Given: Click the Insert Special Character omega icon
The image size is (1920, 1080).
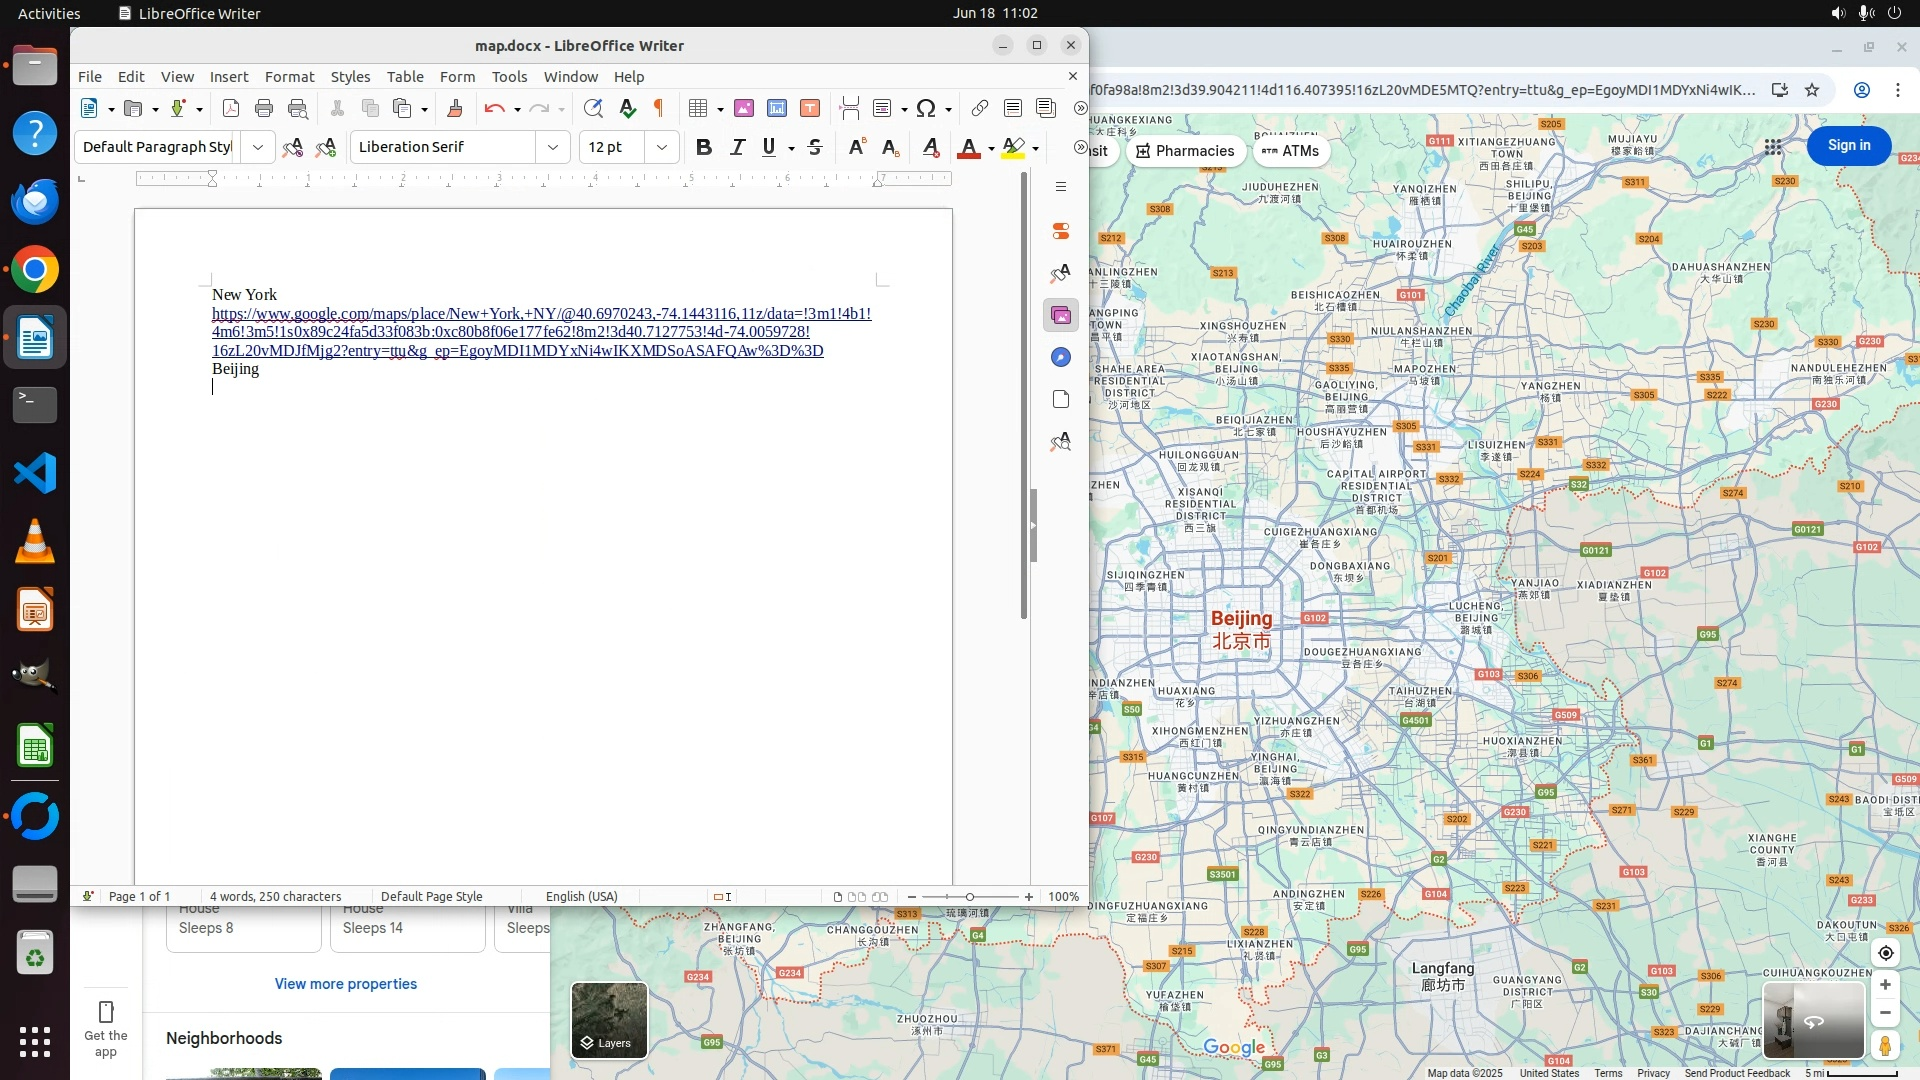Looking at the screenshot, I should (x=926, y=109).
